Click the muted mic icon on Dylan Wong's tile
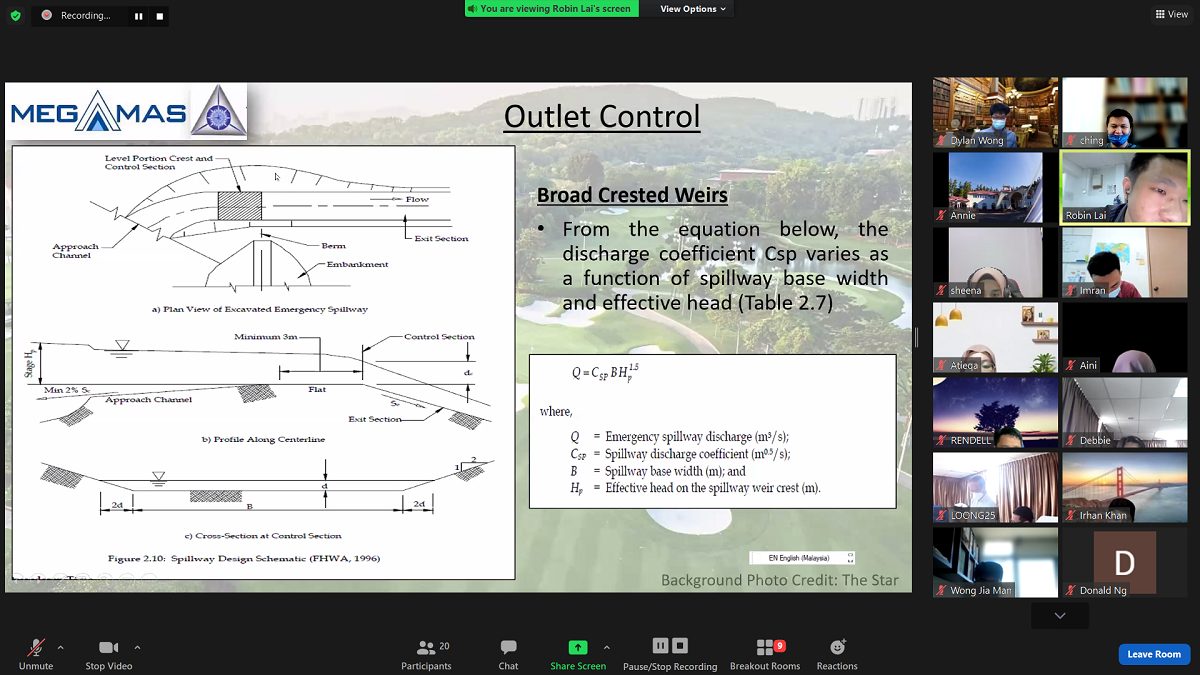 [941, 141]
